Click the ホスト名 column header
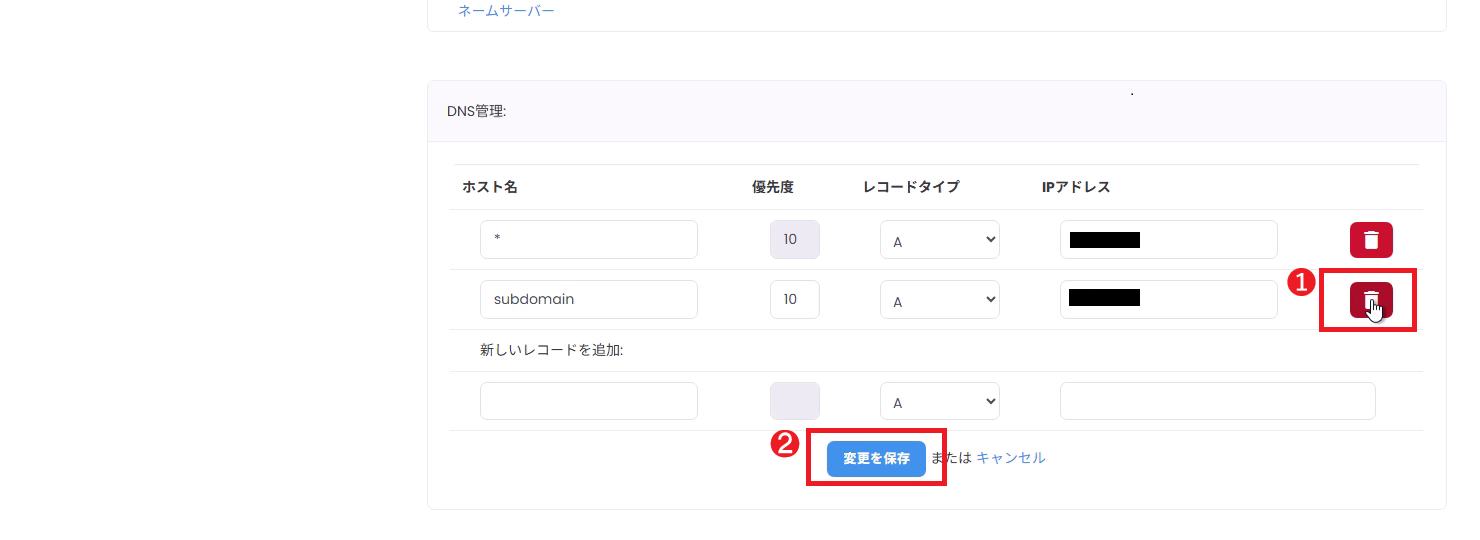1480x540 pixels. click(x=489, y=187)
